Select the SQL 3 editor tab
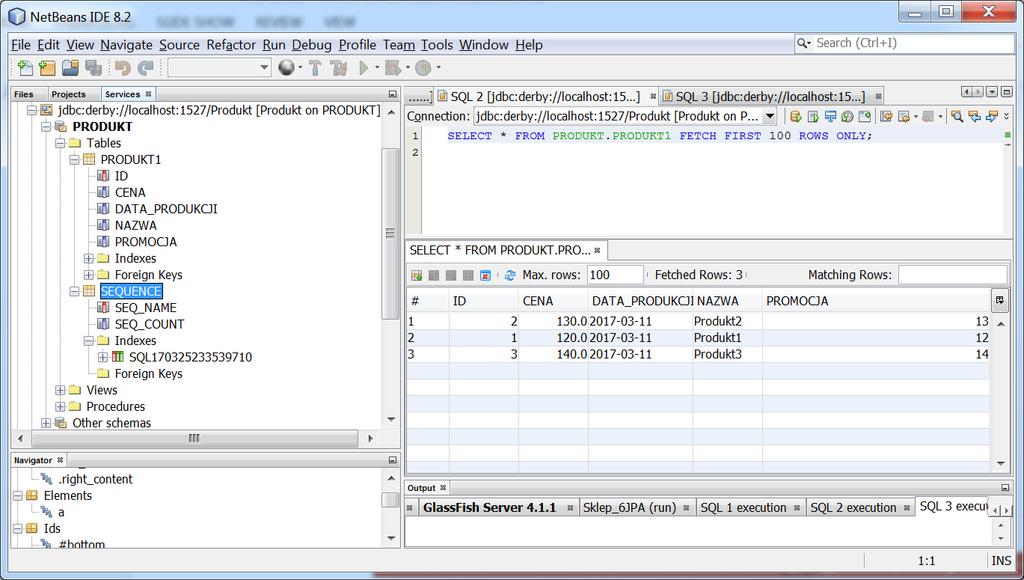 pyautogui.click(x=770, y=97)
